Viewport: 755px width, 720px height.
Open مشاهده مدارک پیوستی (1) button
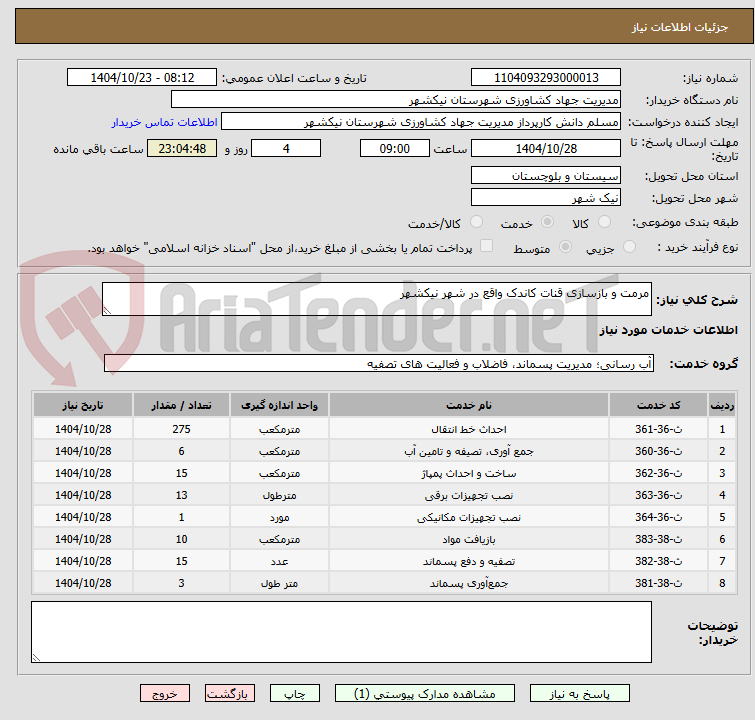tap(425, 694)
